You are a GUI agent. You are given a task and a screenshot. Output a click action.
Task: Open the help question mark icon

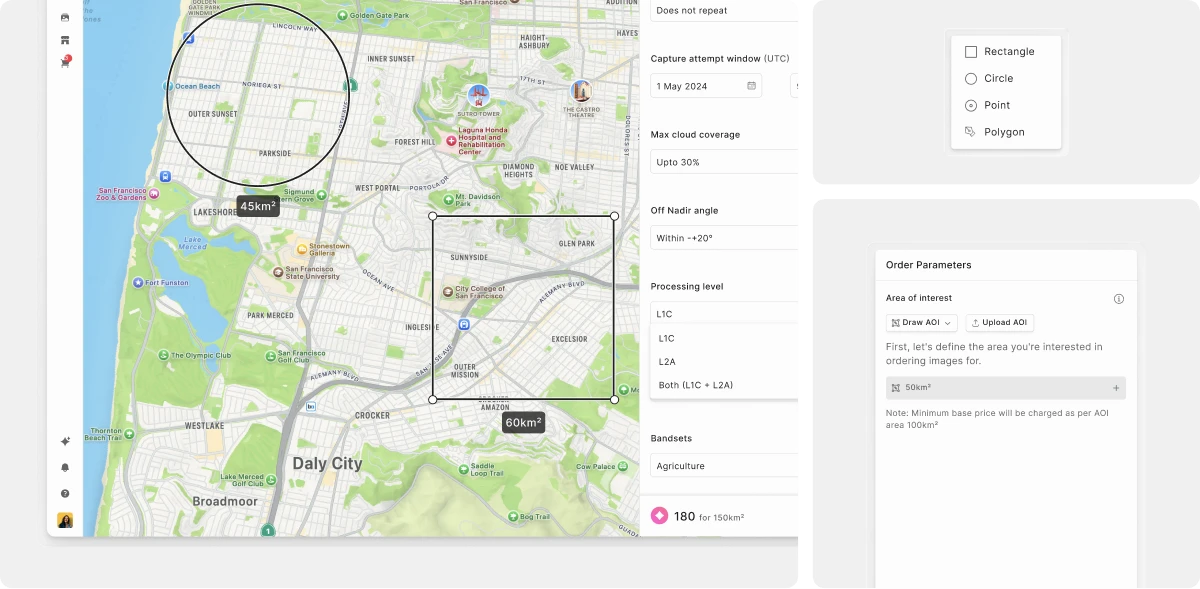(x=65, y=493)
